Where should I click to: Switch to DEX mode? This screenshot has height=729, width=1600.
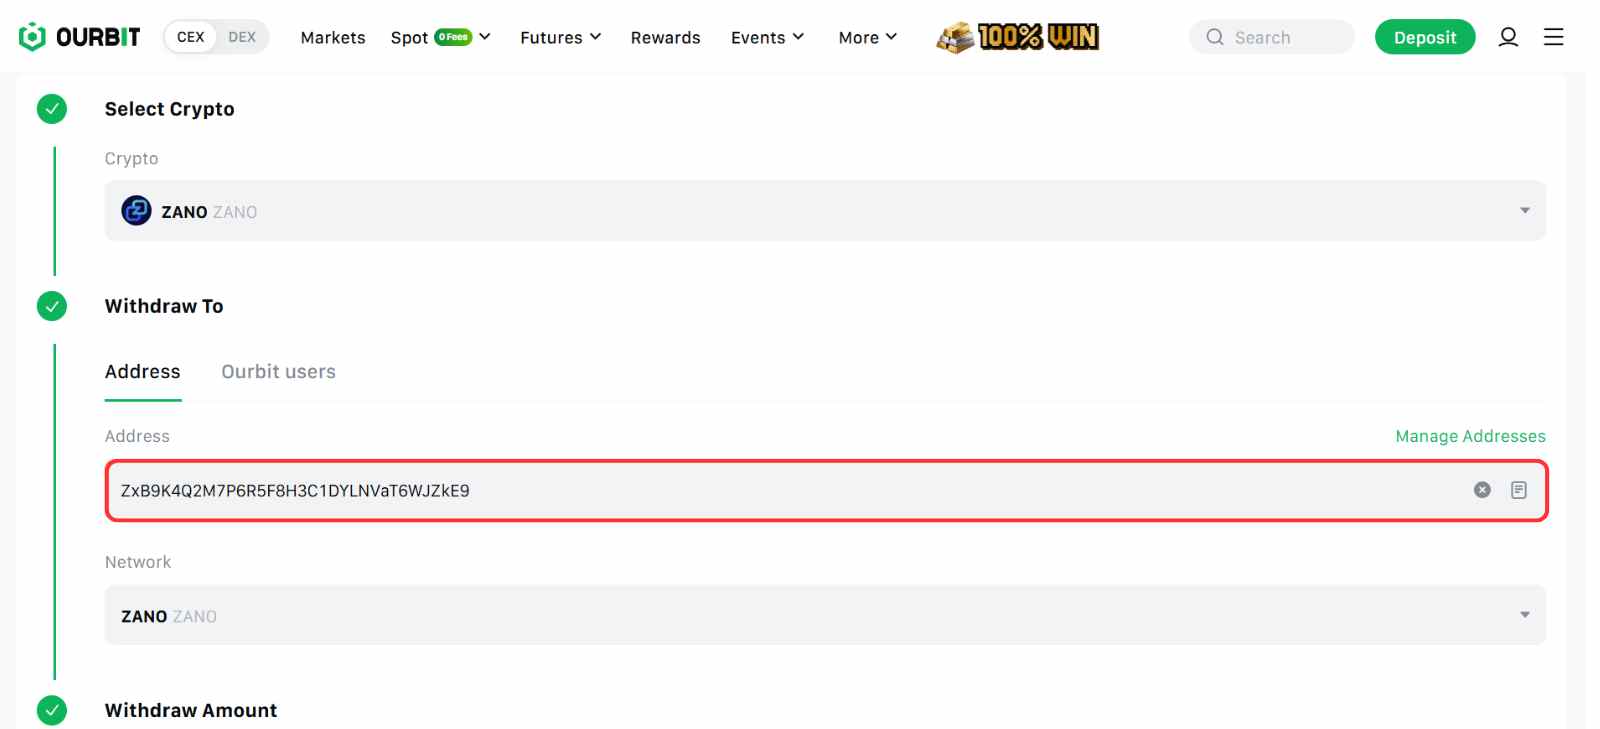(x=242, y=37)
